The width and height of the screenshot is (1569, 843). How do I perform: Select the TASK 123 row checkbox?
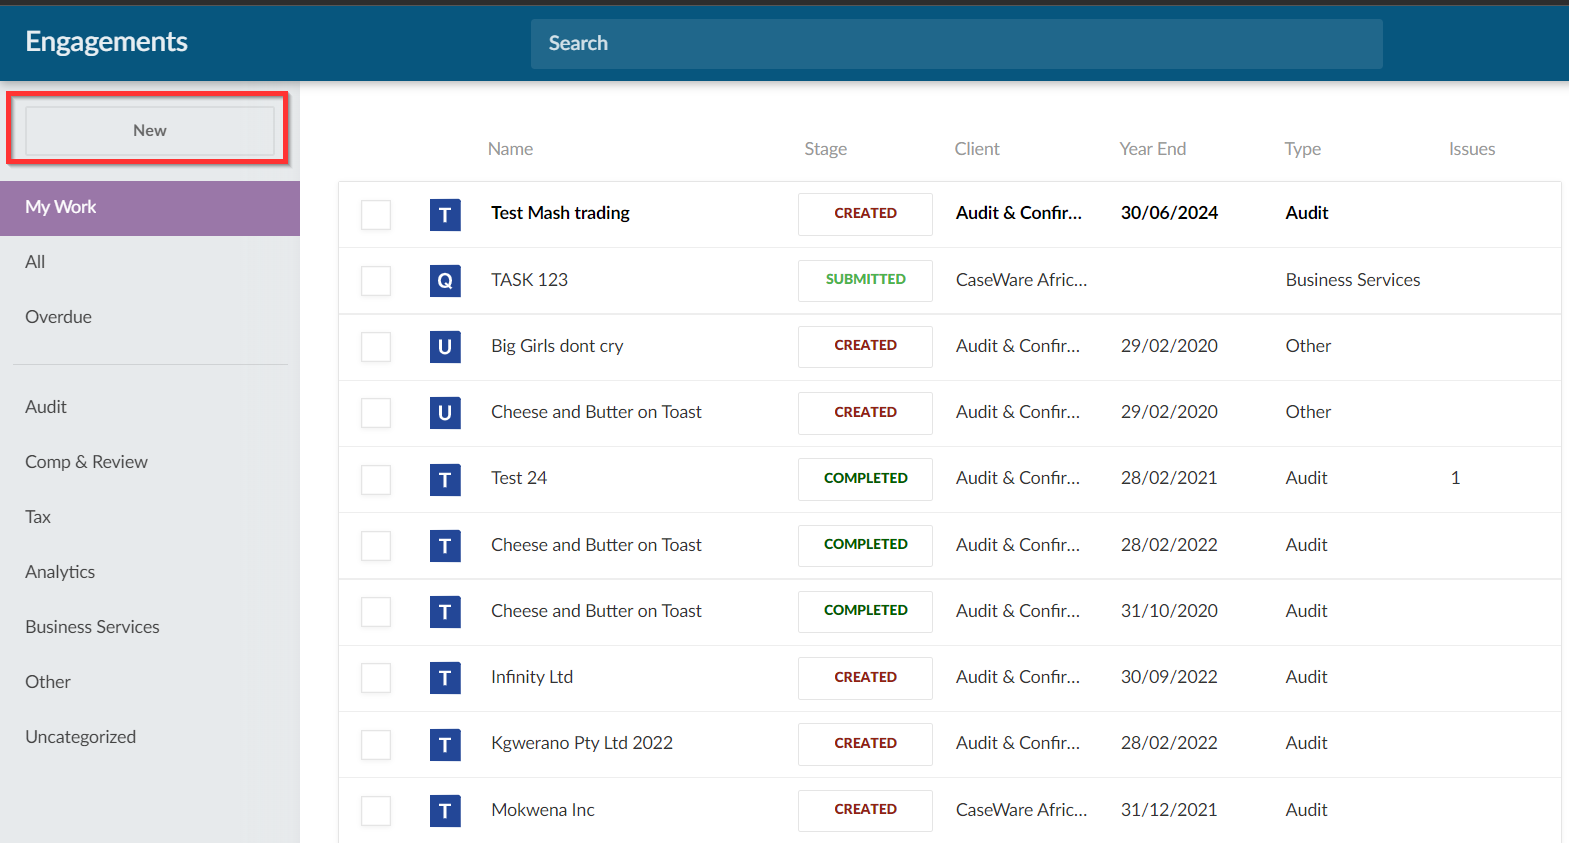[x=376, y=281]
